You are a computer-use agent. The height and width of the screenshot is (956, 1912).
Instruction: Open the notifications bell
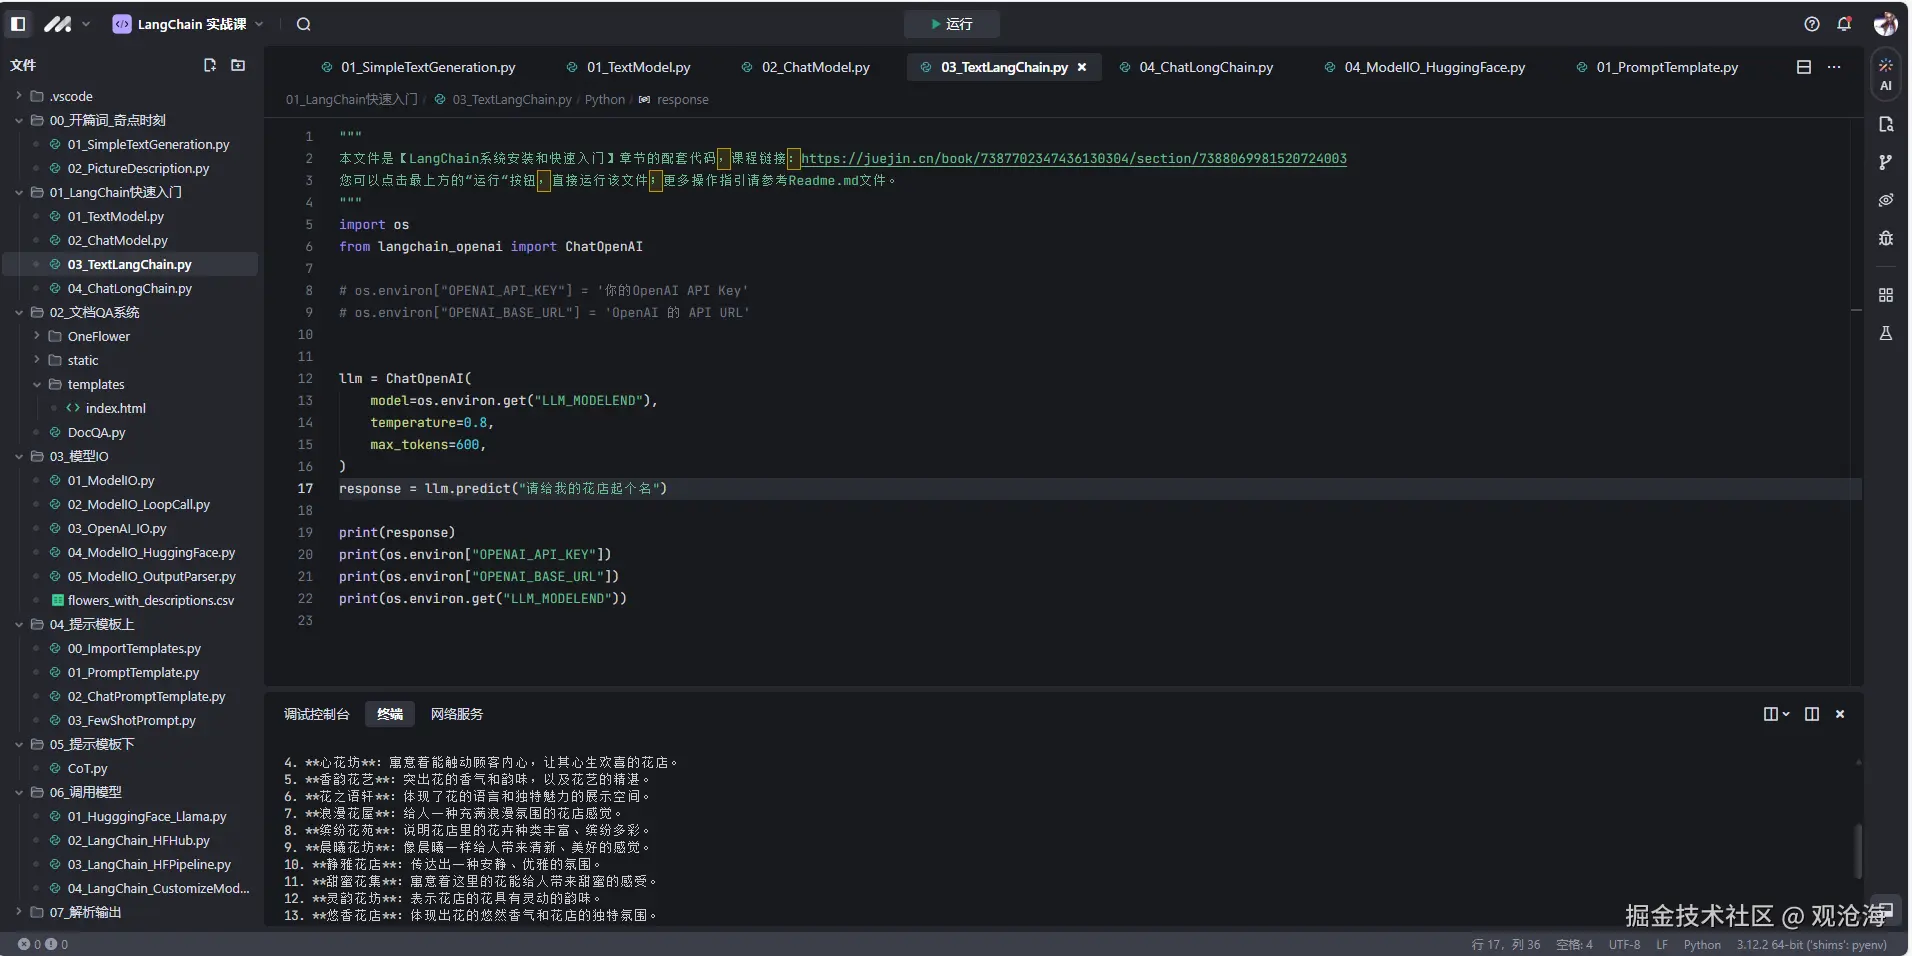pyautogui.click(x=1844, y=24)
